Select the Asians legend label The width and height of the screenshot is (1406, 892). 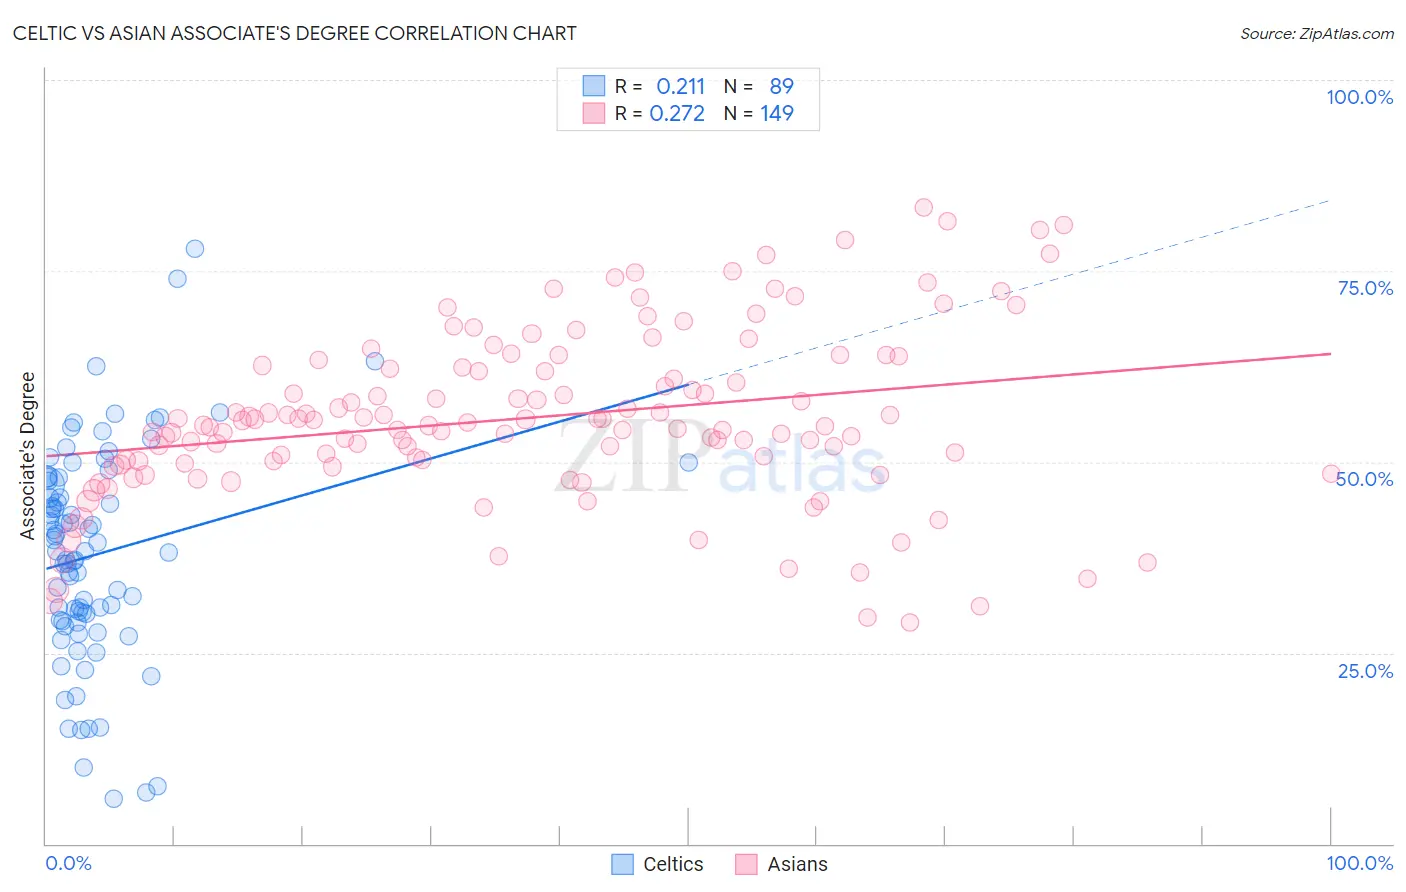coord(797,864)
